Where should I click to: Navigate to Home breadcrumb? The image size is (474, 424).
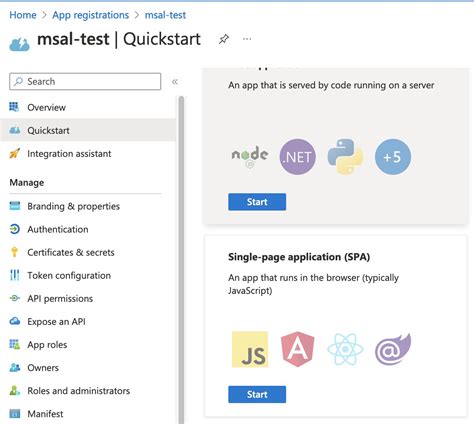[23, 15]
